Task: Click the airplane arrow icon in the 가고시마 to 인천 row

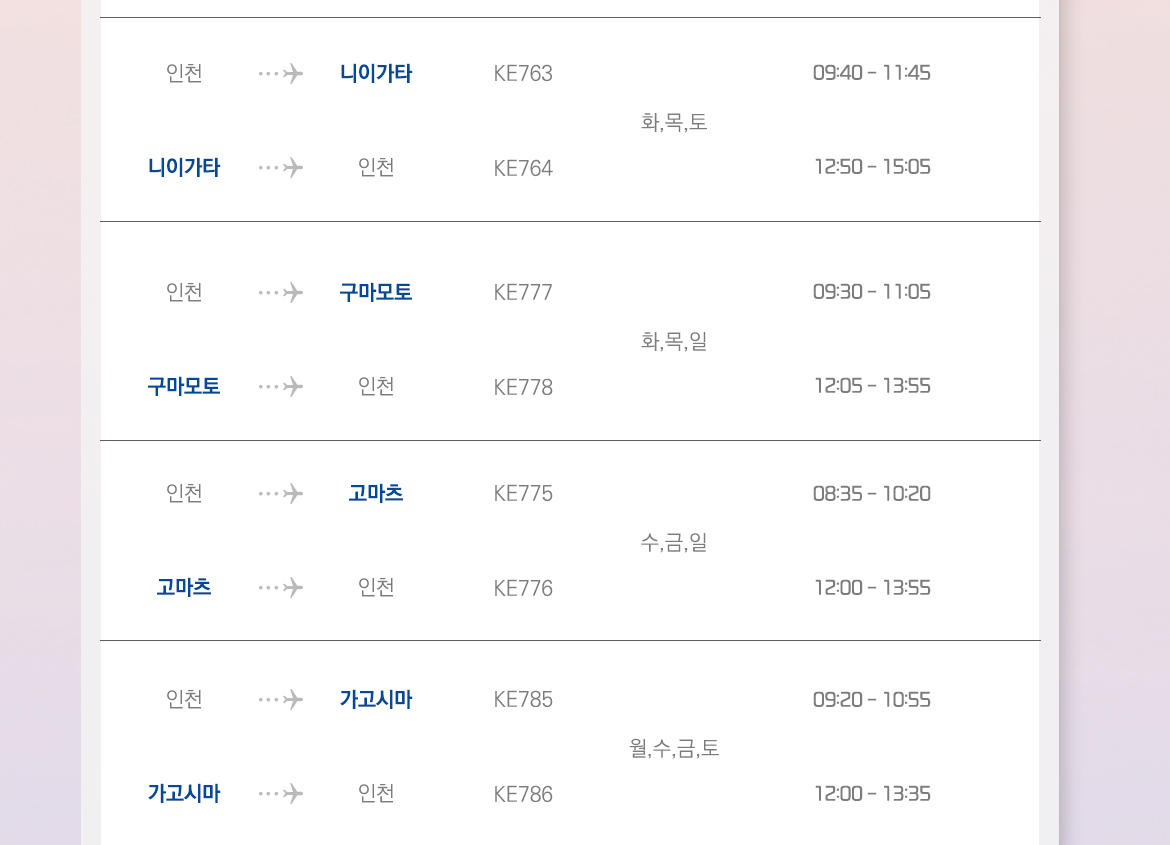Action: pyautogui.click(x=281, y=793)
